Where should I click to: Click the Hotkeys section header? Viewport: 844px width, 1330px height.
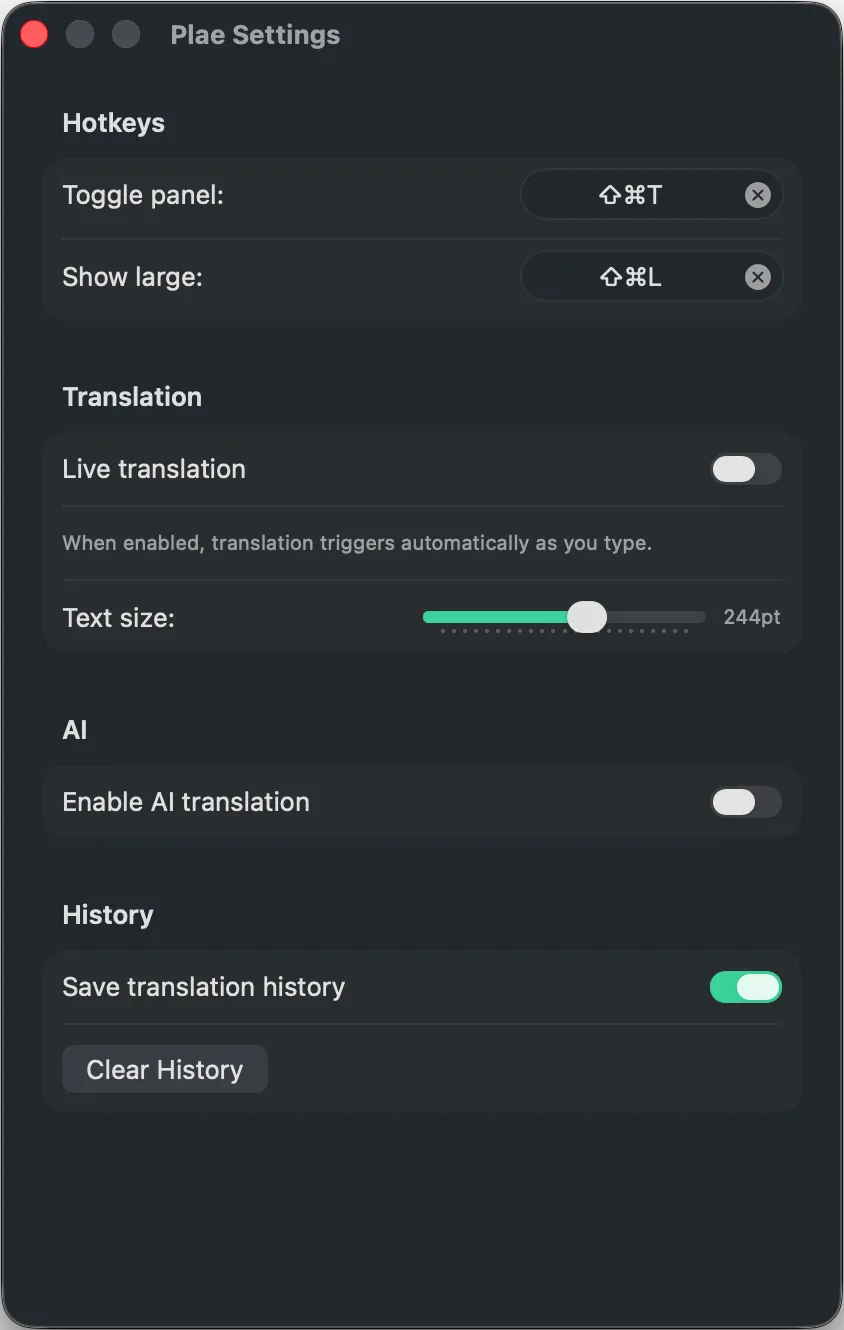pos(113,123)
